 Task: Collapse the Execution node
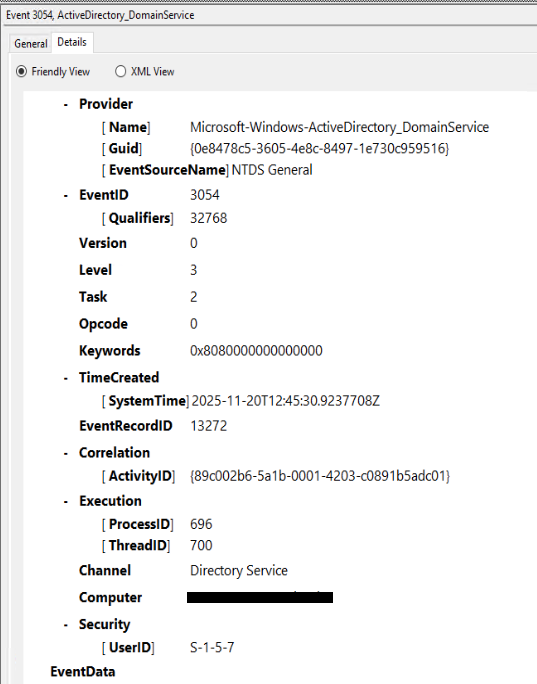click(x=65, y=502)
